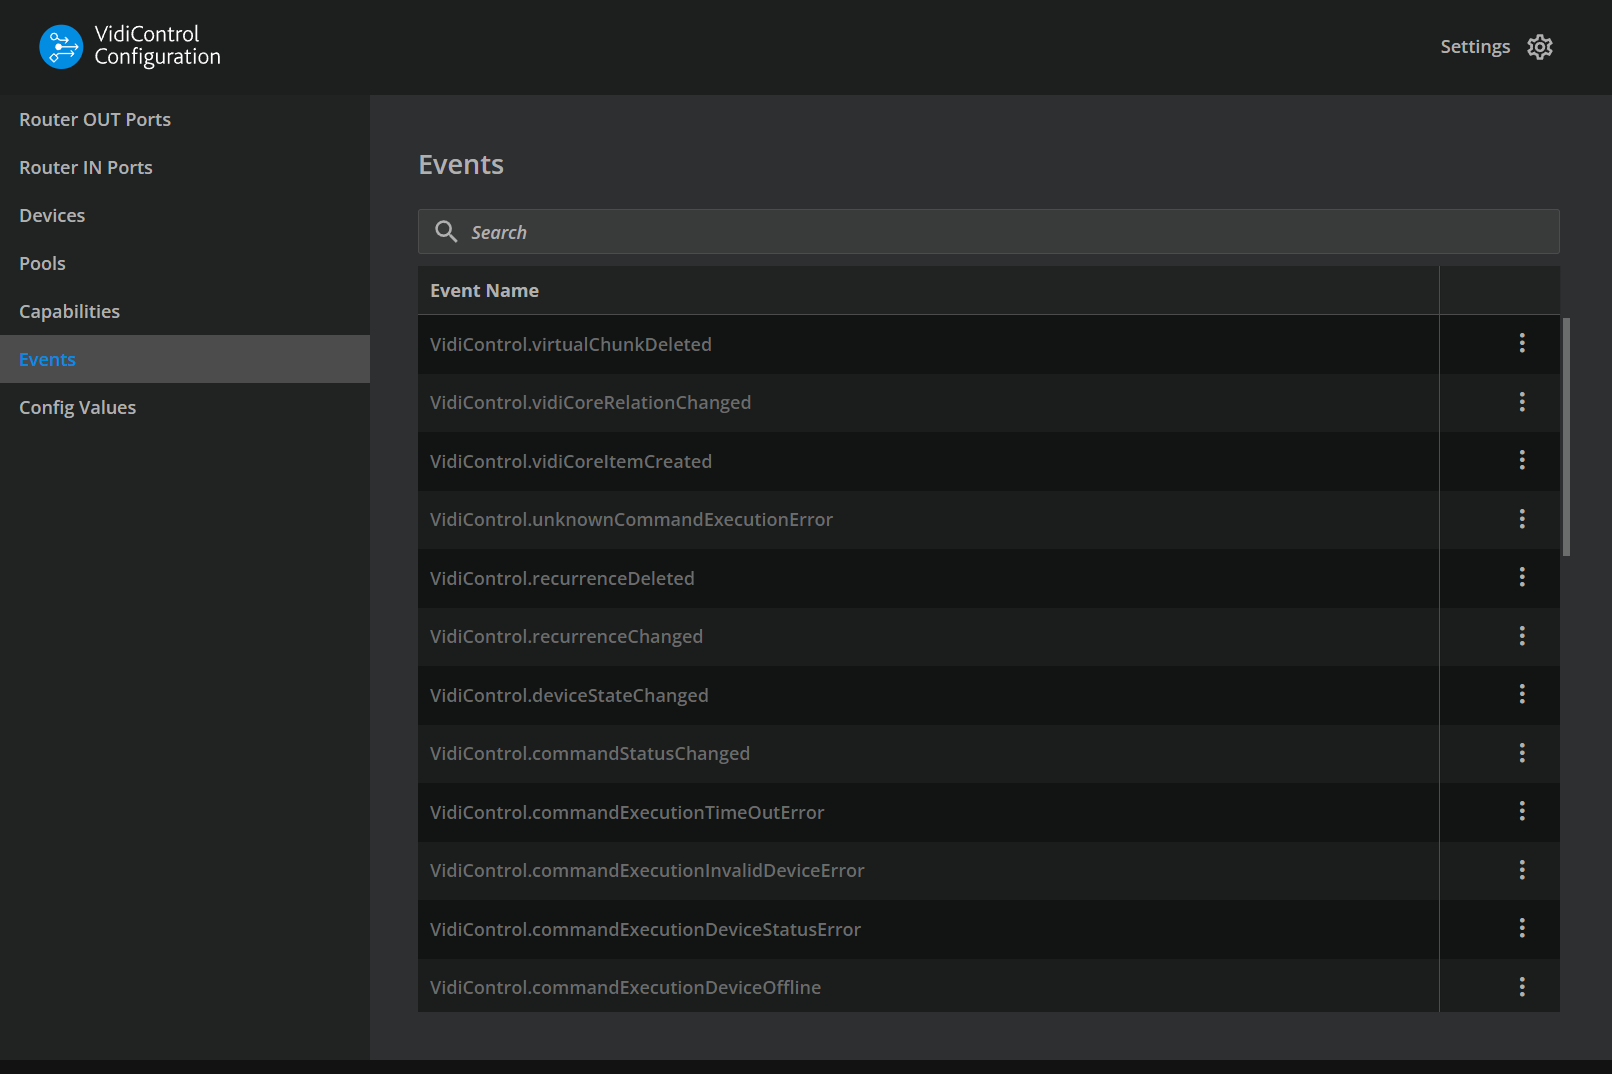This screenshot has height=1074, width=1612.
Task: Go to Router OUT Ports section
Action: coord(95,119)
